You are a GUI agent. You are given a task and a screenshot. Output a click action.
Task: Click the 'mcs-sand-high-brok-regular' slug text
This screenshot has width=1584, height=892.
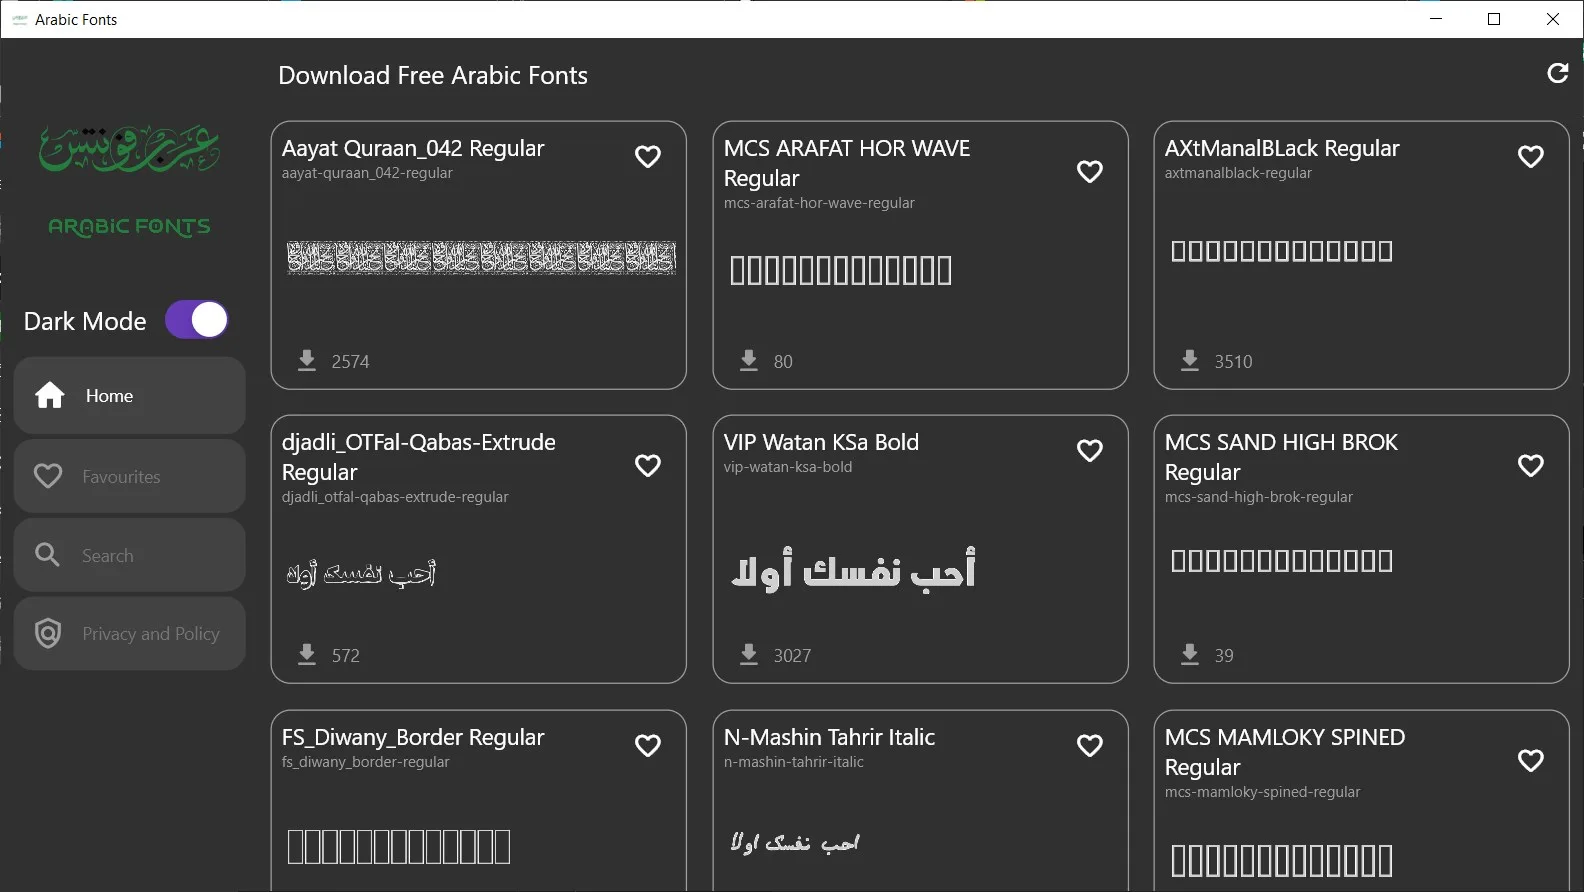[x=1259, y=497]
